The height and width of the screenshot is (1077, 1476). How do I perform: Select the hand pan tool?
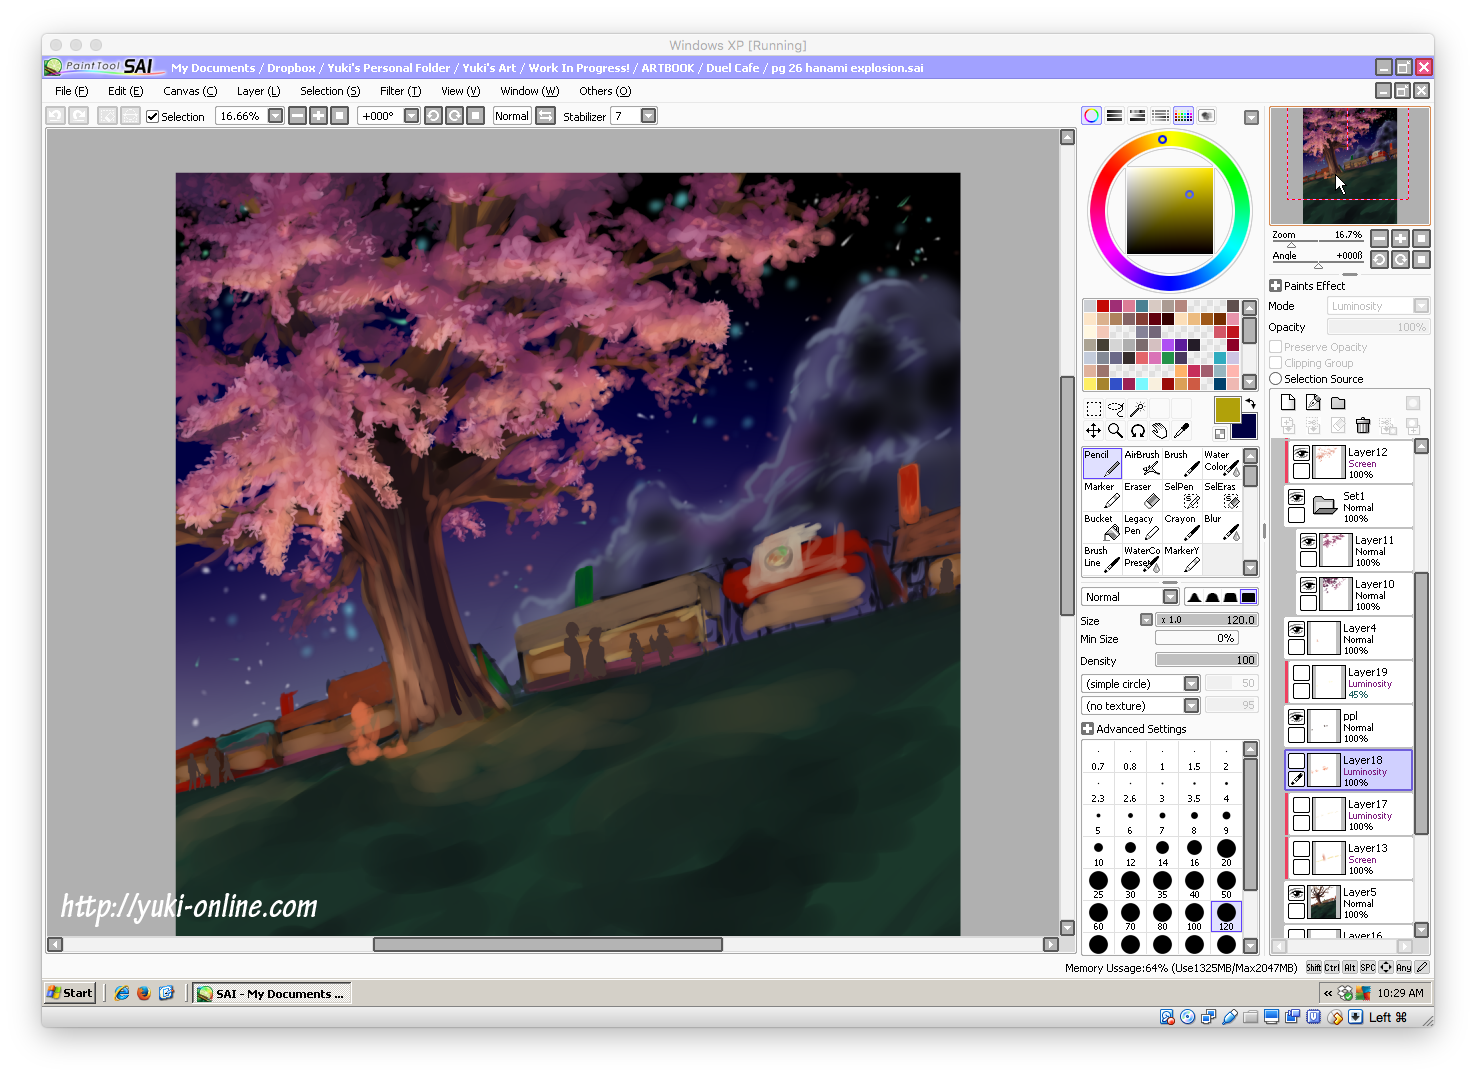(x=1160, y=431)
